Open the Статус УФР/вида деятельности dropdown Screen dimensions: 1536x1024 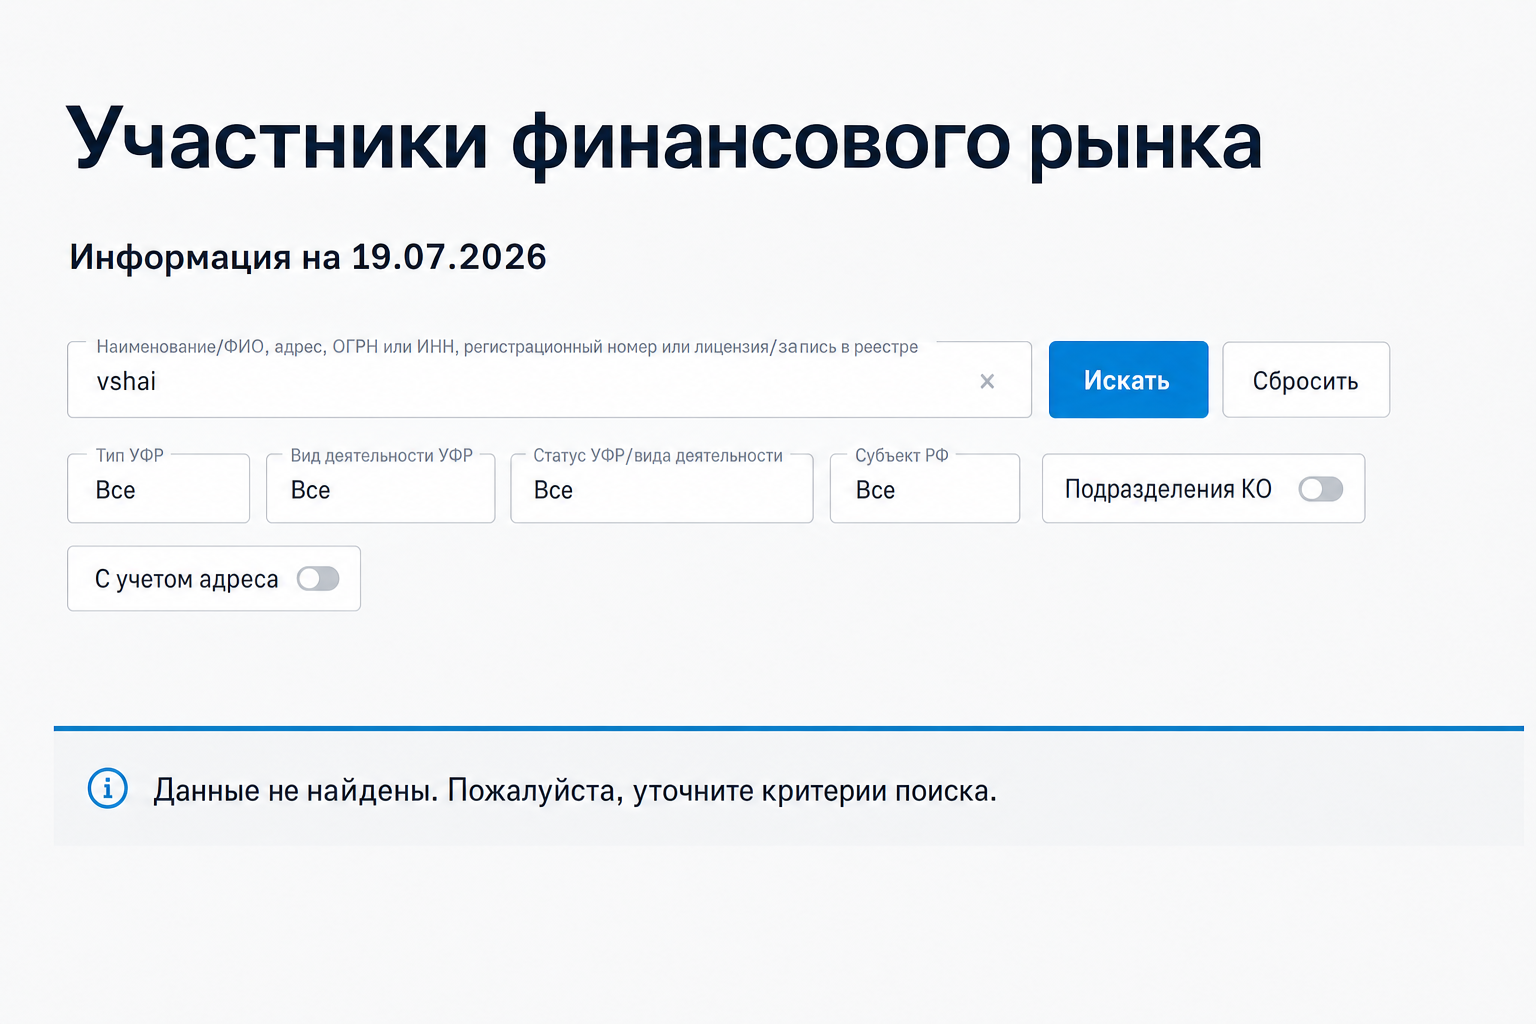[662, 489]
